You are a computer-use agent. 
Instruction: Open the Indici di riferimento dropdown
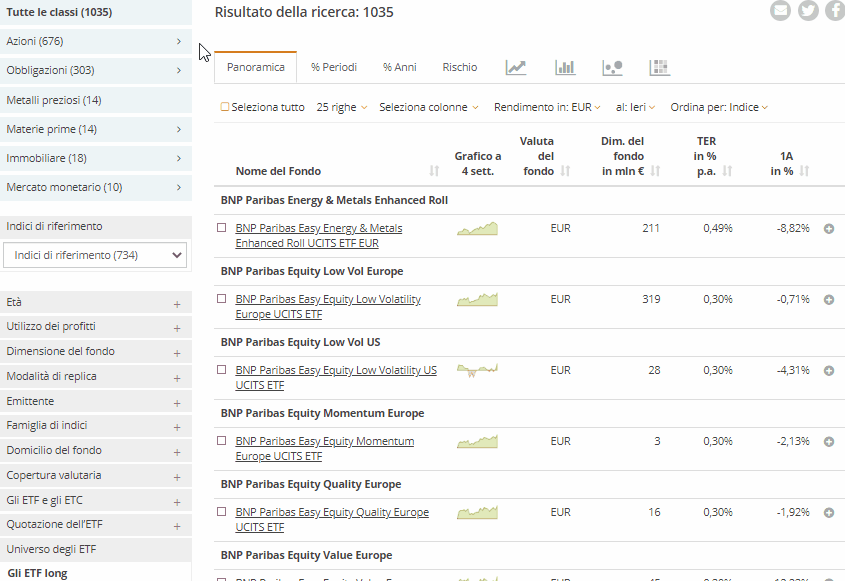(95, 255)
